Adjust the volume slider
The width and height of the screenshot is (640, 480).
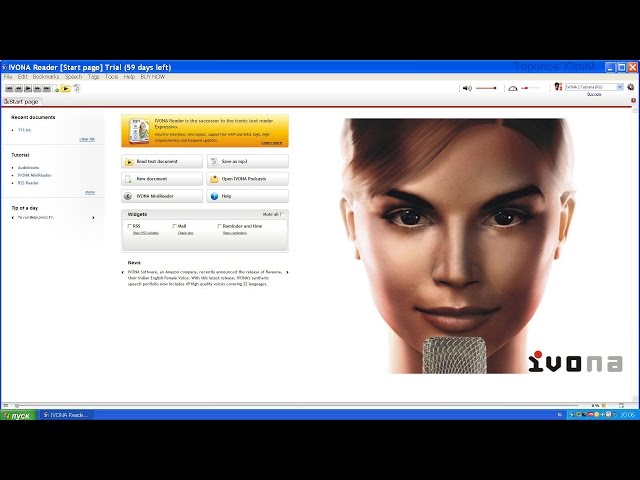point(486,88)
